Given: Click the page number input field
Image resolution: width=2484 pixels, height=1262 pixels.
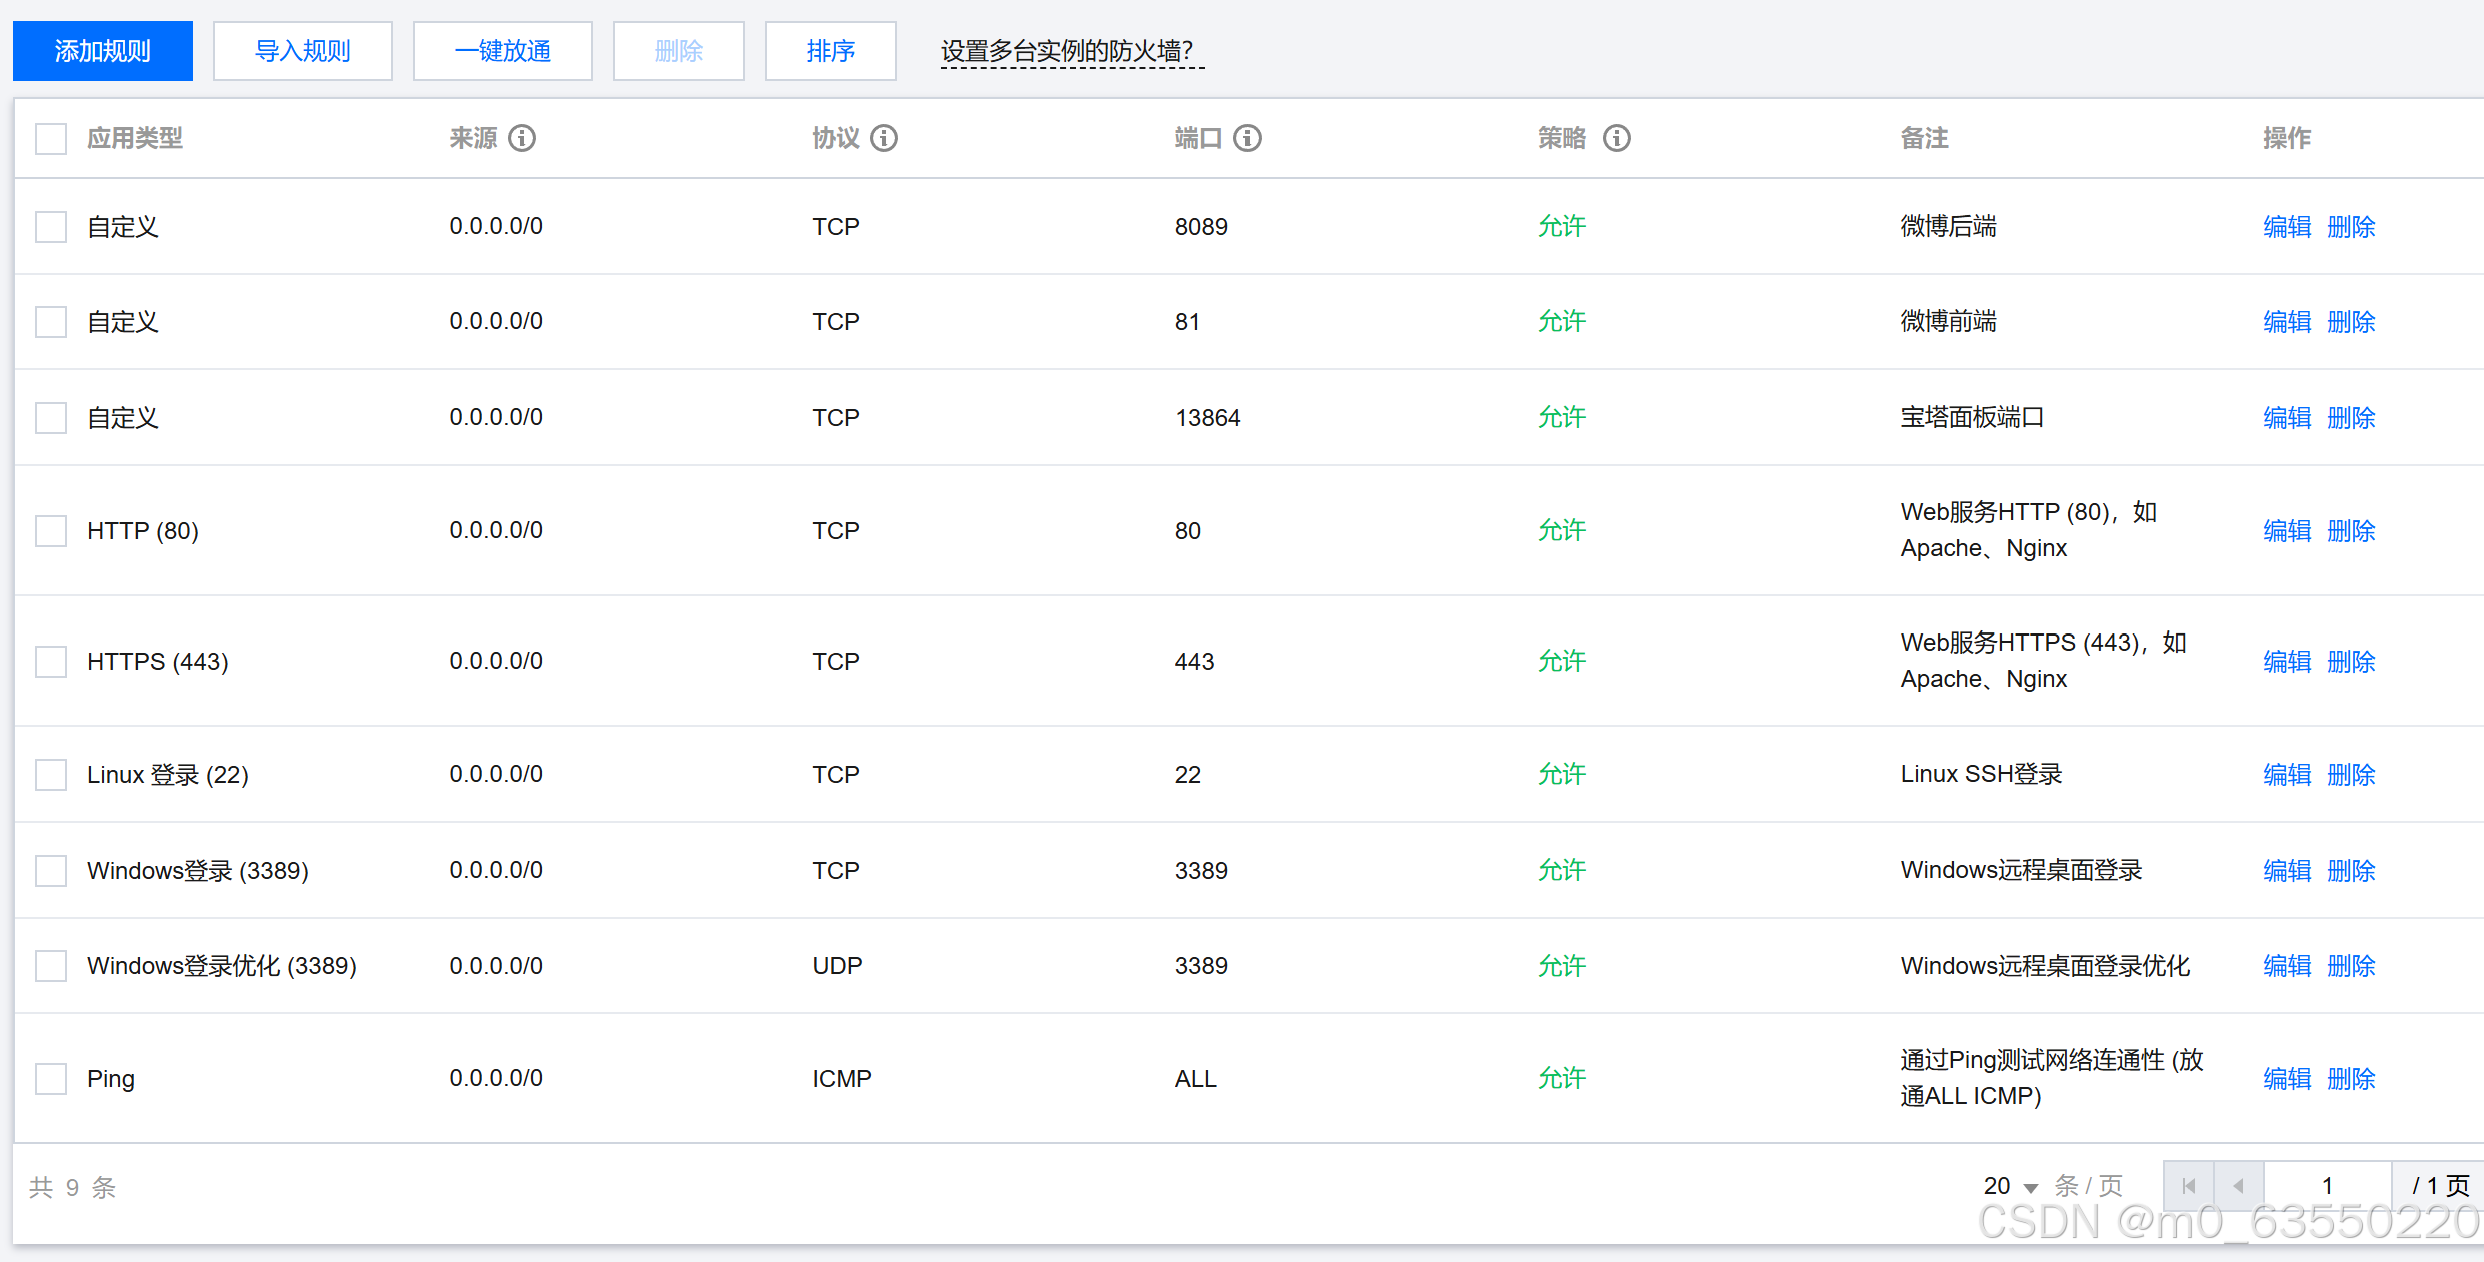Looking at the screenshot, I should (x=2327, y=1186).
